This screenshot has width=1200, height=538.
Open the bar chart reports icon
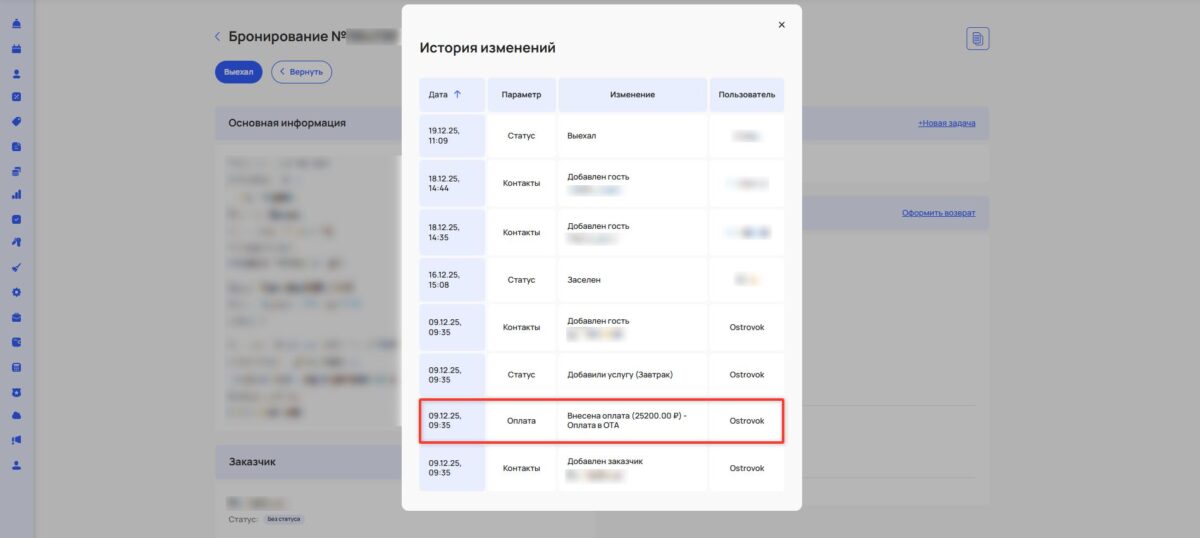point(17,195)
